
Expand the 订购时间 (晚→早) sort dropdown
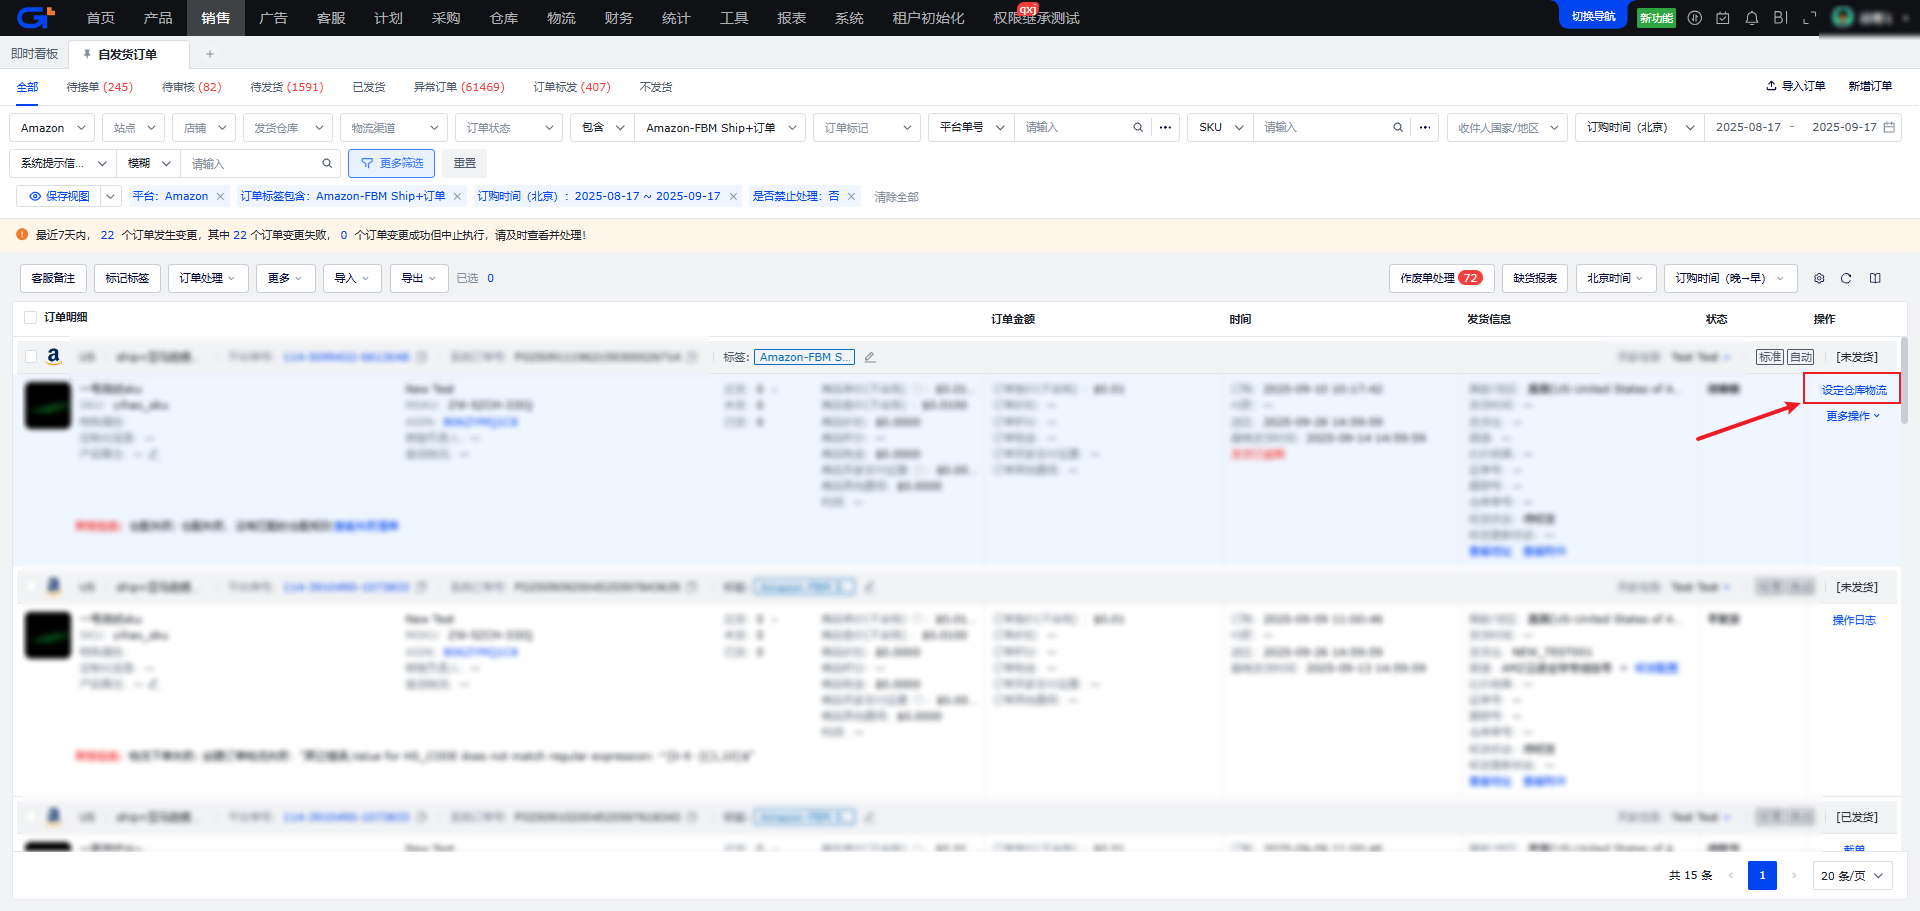click(1730, 278)
